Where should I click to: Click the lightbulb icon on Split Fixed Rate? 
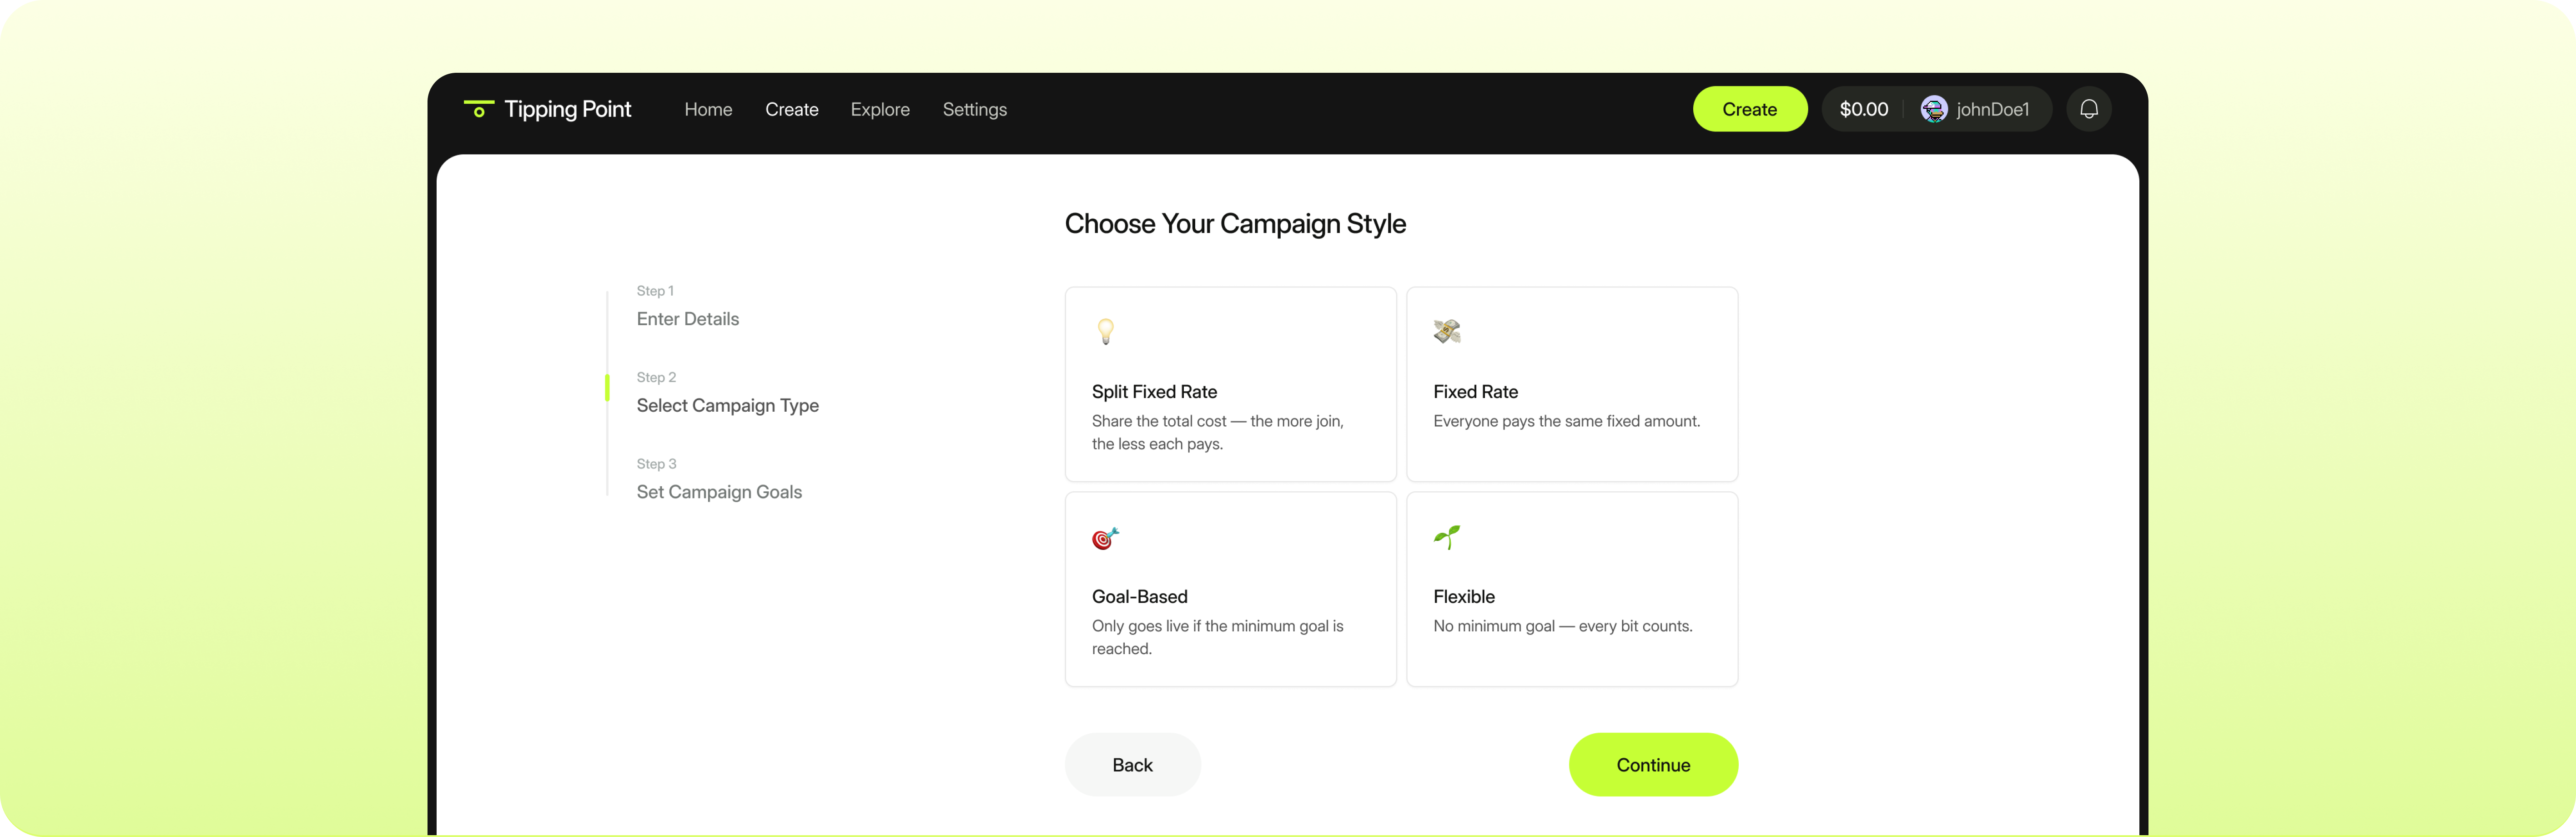[1105, 331]
